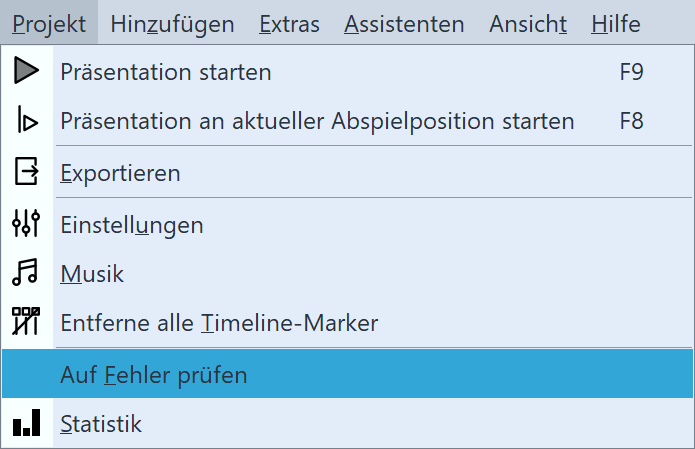Close the open Projekt menu via its title
The image size is (695, 449).
click(50, 23)
